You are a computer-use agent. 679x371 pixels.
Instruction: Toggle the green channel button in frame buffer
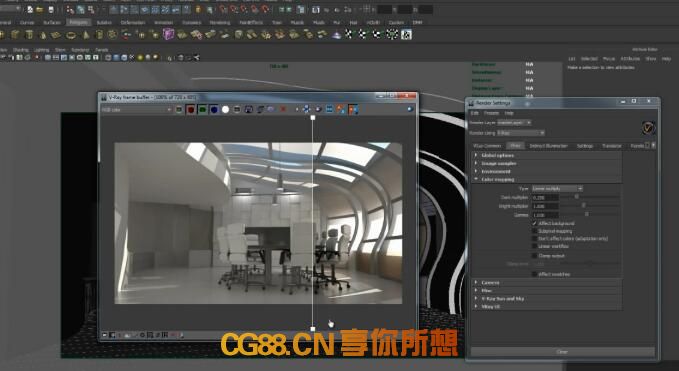pyautogui.click(x=202, y=110)
